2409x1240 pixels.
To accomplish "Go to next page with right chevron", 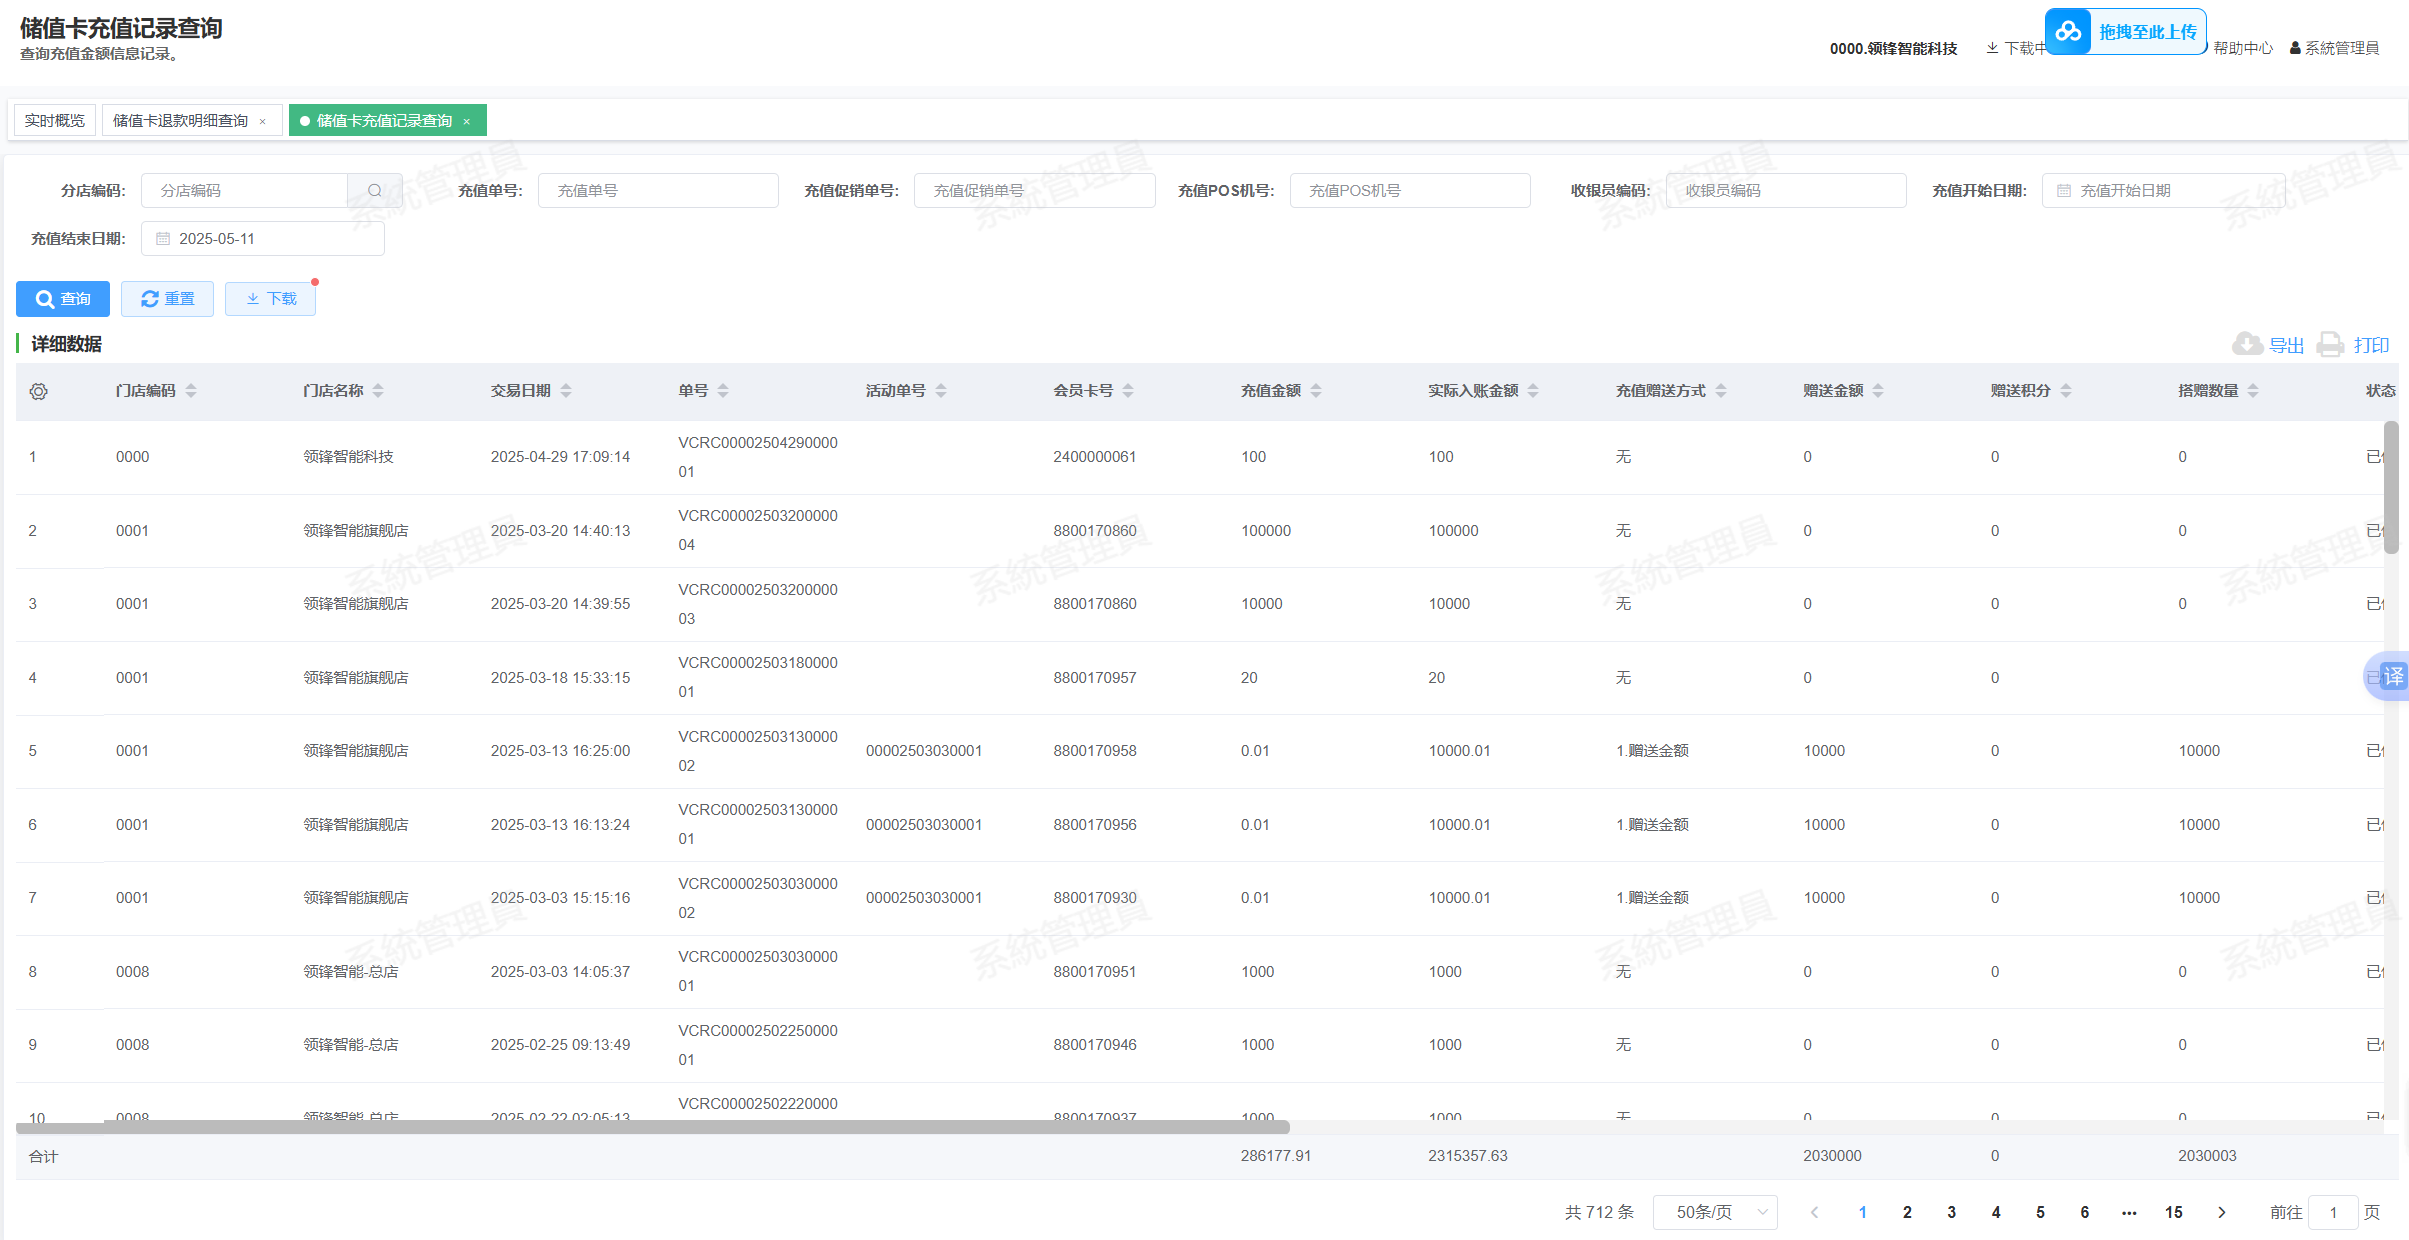I will coord(2222,1212).
